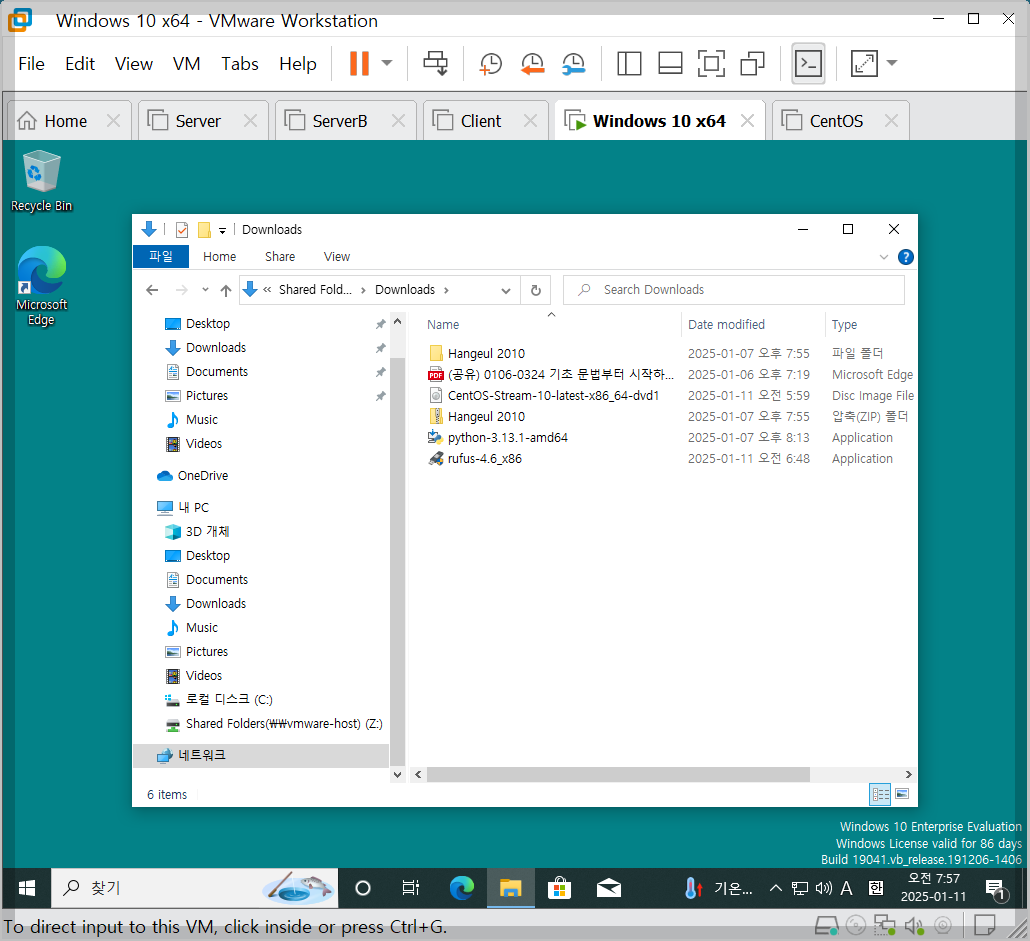Screen dimensions: 1030x941
Task: Open the snapshot manager
Action: (573, 64)
